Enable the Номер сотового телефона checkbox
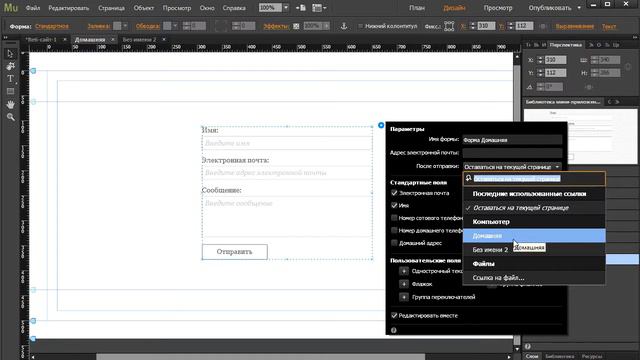 point(394,218)
